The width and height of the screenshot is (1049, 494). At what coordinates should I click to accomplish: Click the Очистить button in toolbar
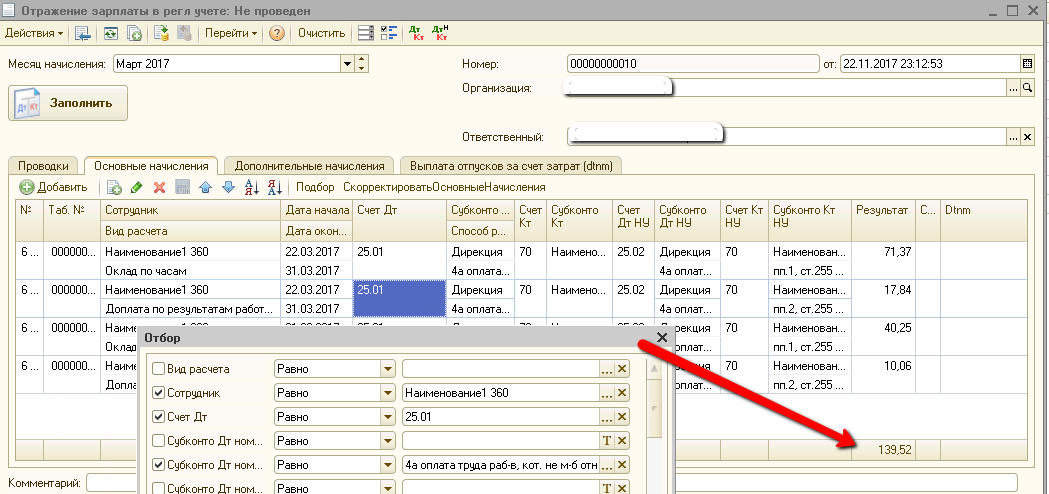[x=322, y=33]
